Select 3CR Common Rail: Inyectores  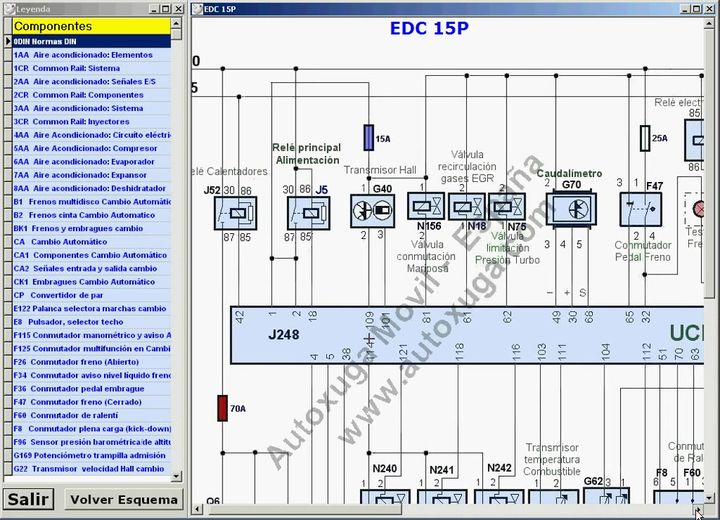(x=92, y=121)
